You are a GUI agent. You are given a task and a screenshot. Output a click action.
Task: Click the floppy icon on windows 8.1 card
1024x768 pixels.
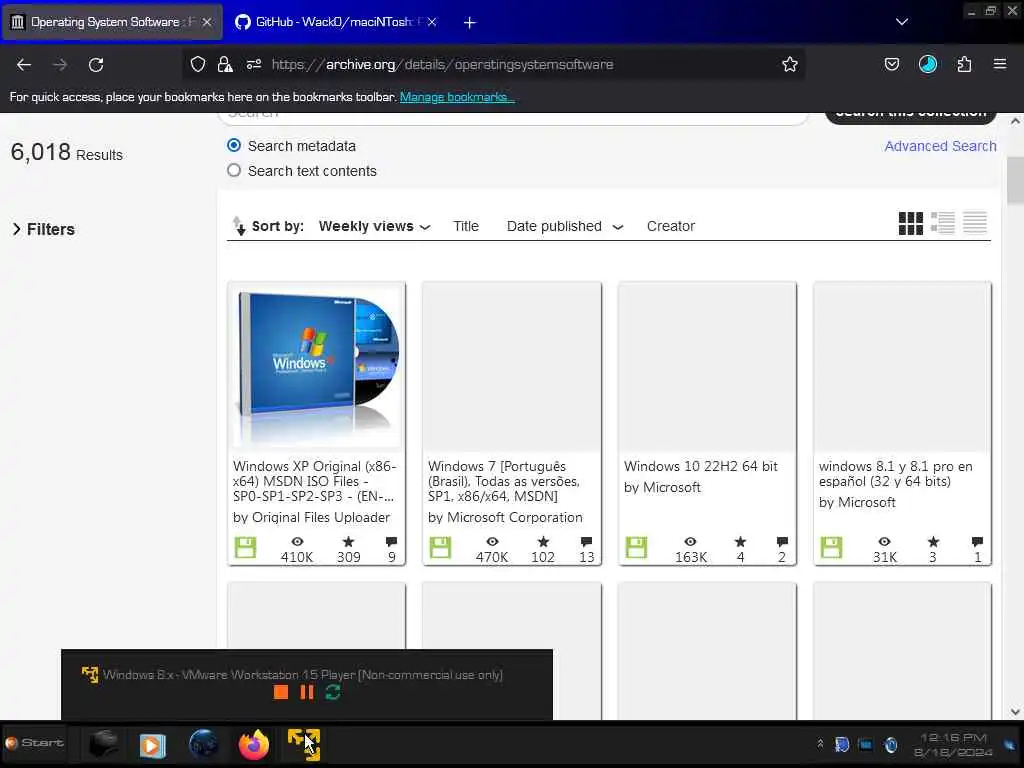coord(831,547)
